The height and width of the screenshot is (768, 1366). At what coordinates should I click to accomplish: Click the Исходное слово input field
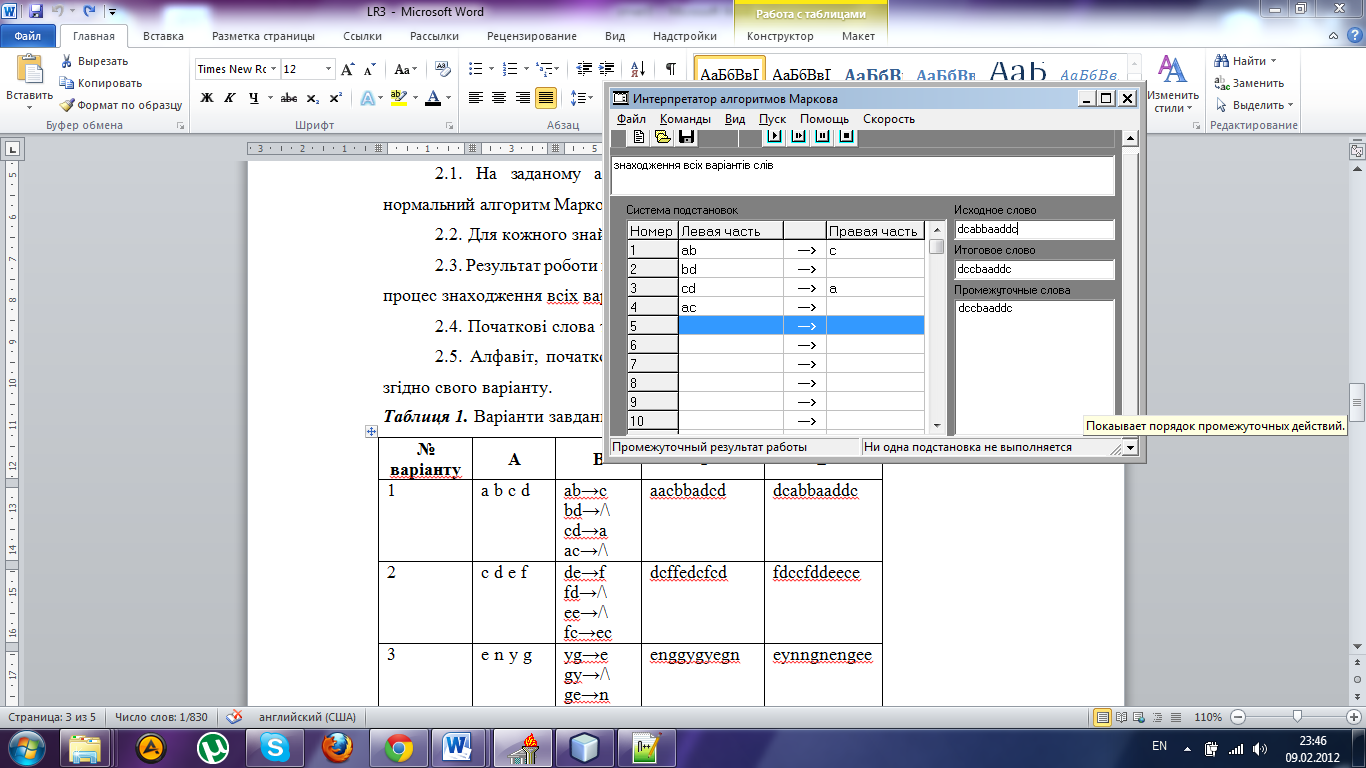tap(1034, 230)
